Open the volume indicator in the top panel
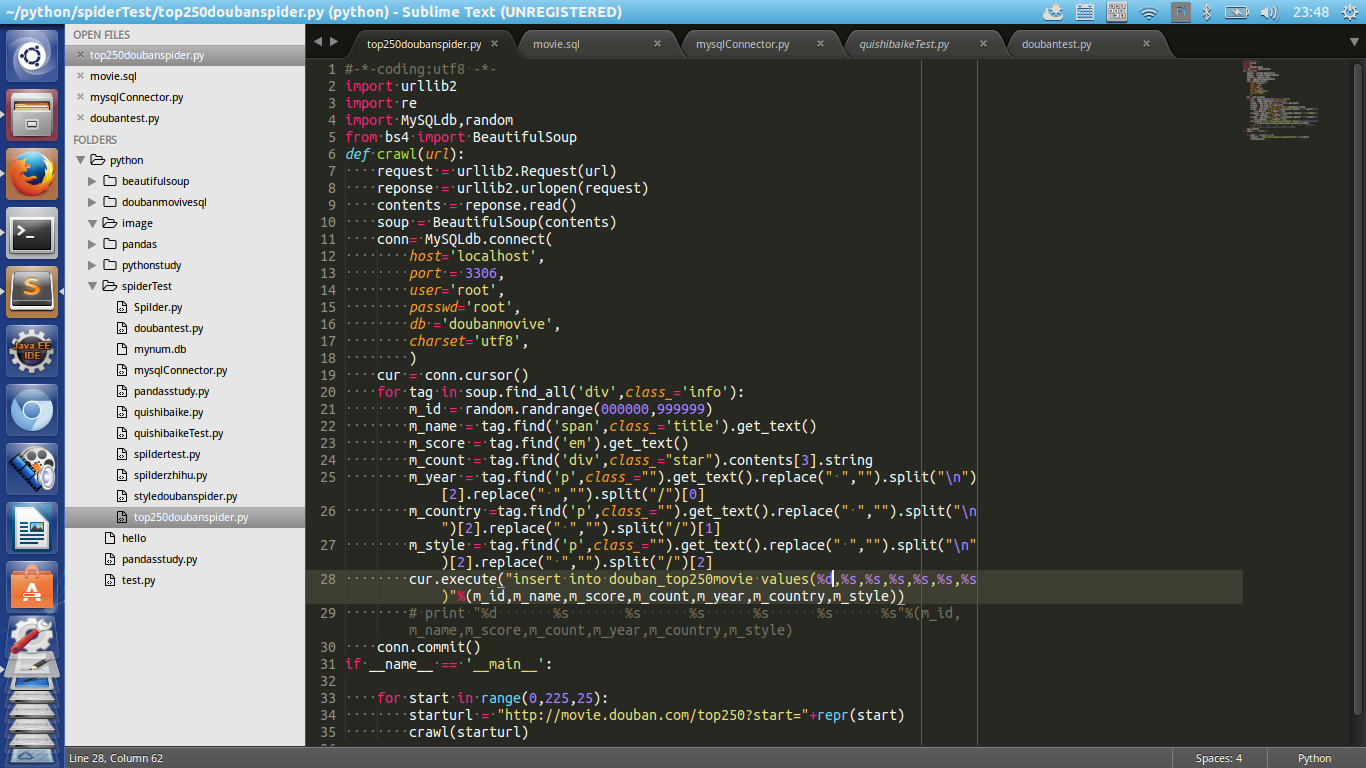The height and width of the screenshot is (768, 1366). click(1269, 12)
